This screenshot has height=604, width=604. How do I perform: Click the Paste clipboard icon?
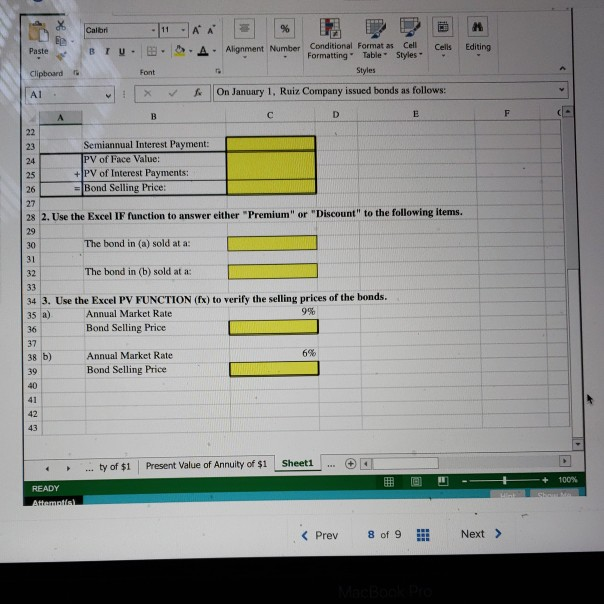[x=39, y=33]
